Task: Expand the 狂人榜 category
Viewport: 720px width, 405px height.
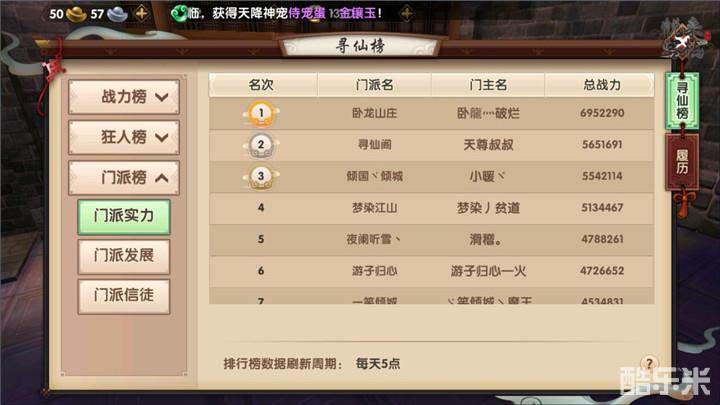Action: tap(124, 137)
